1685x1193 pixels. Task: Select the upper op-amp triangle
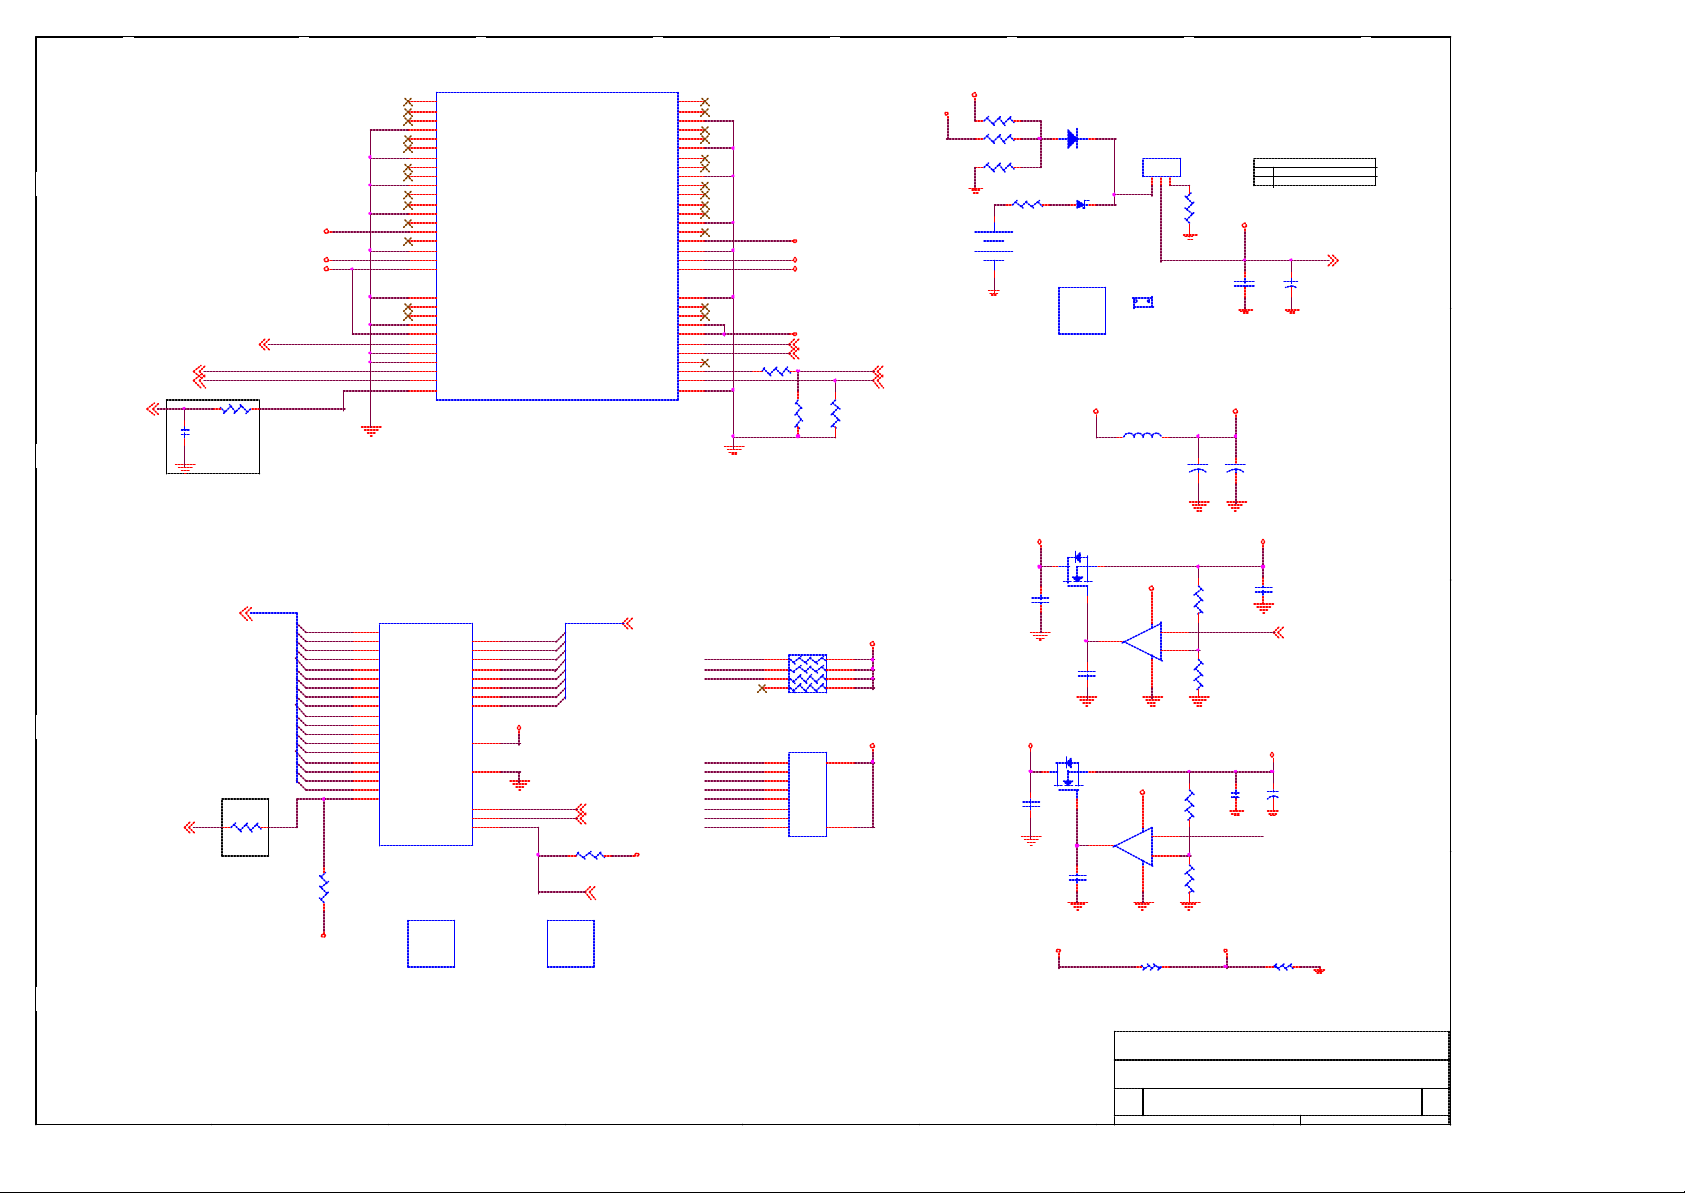[1142, 642]
